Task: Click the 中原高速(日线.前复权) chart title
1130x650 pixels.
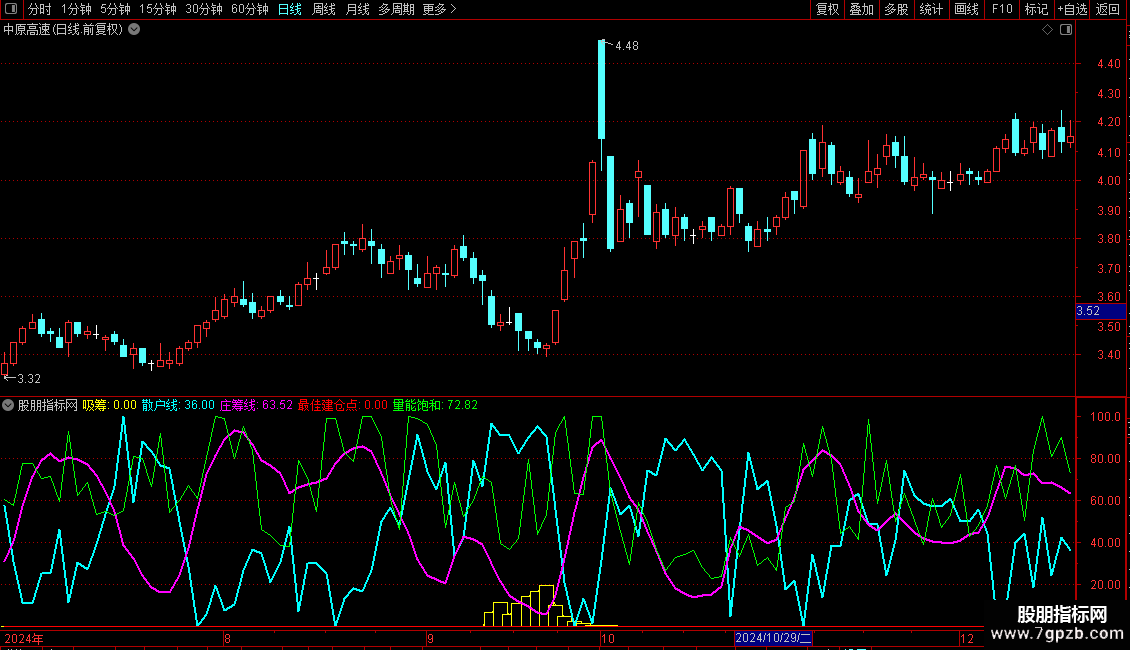Action: [63, 30]
